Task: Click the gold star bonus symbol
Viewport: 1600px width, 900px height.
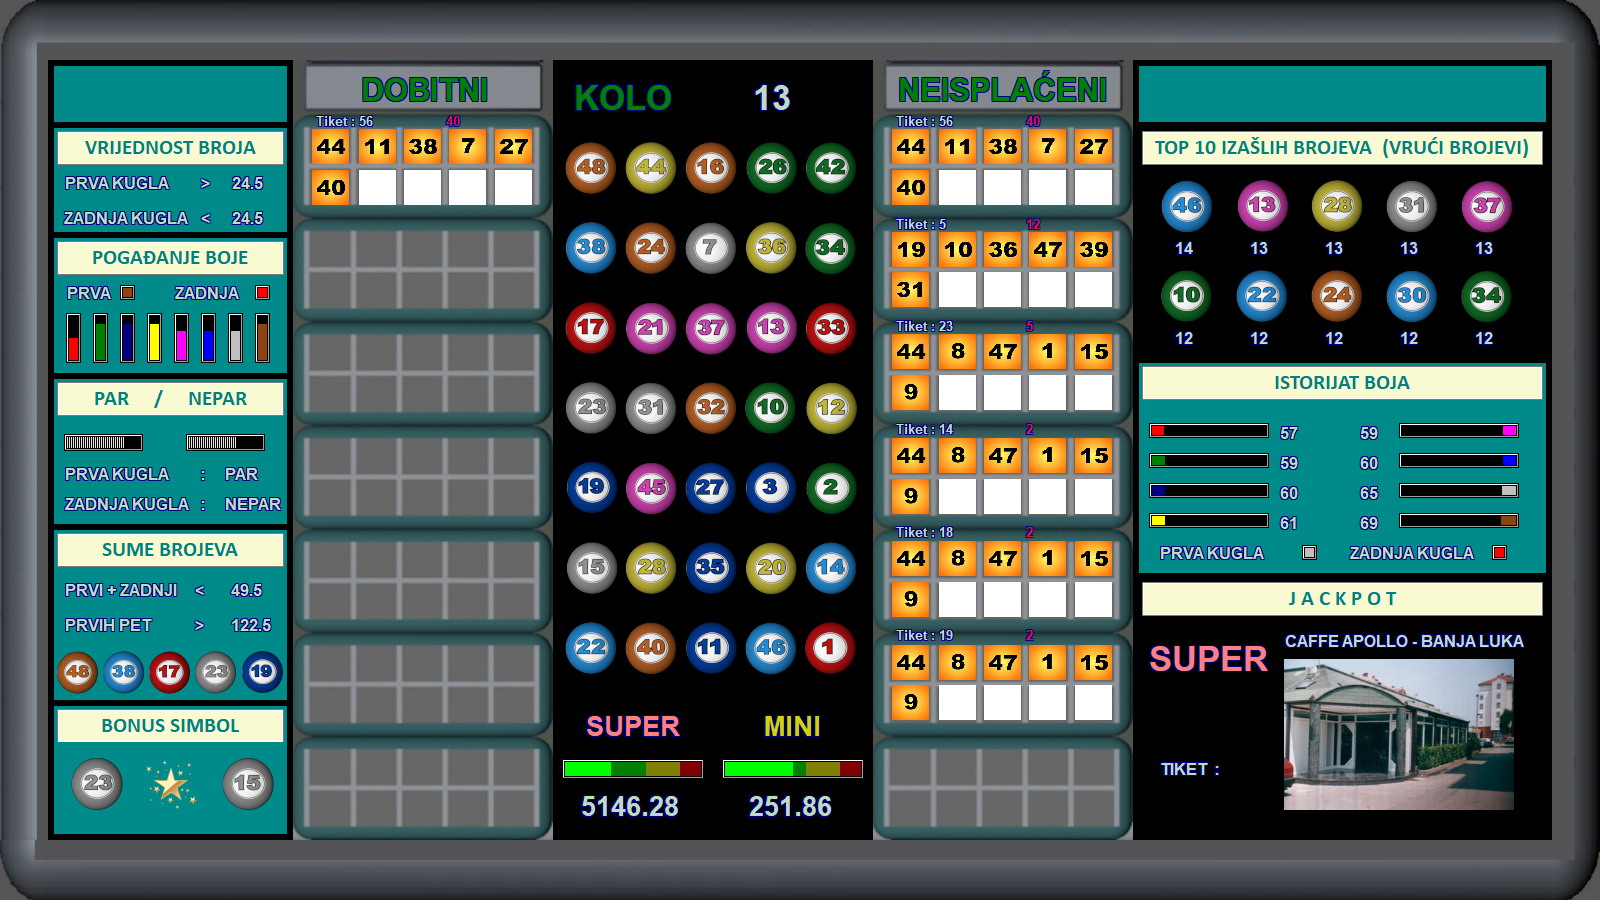Action: point(171,784)
